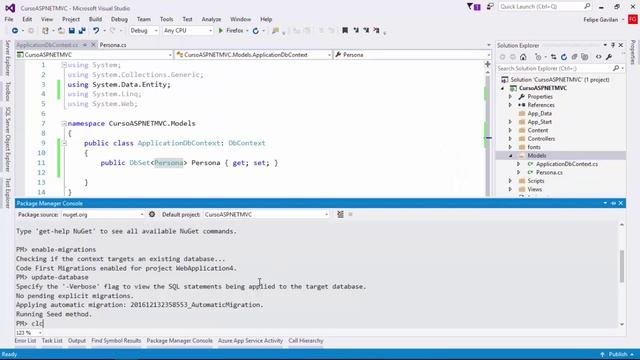This screenshot has width=640, height=360.
Task: Open the Azure App Service Activity tab
Action: [250, 340]
